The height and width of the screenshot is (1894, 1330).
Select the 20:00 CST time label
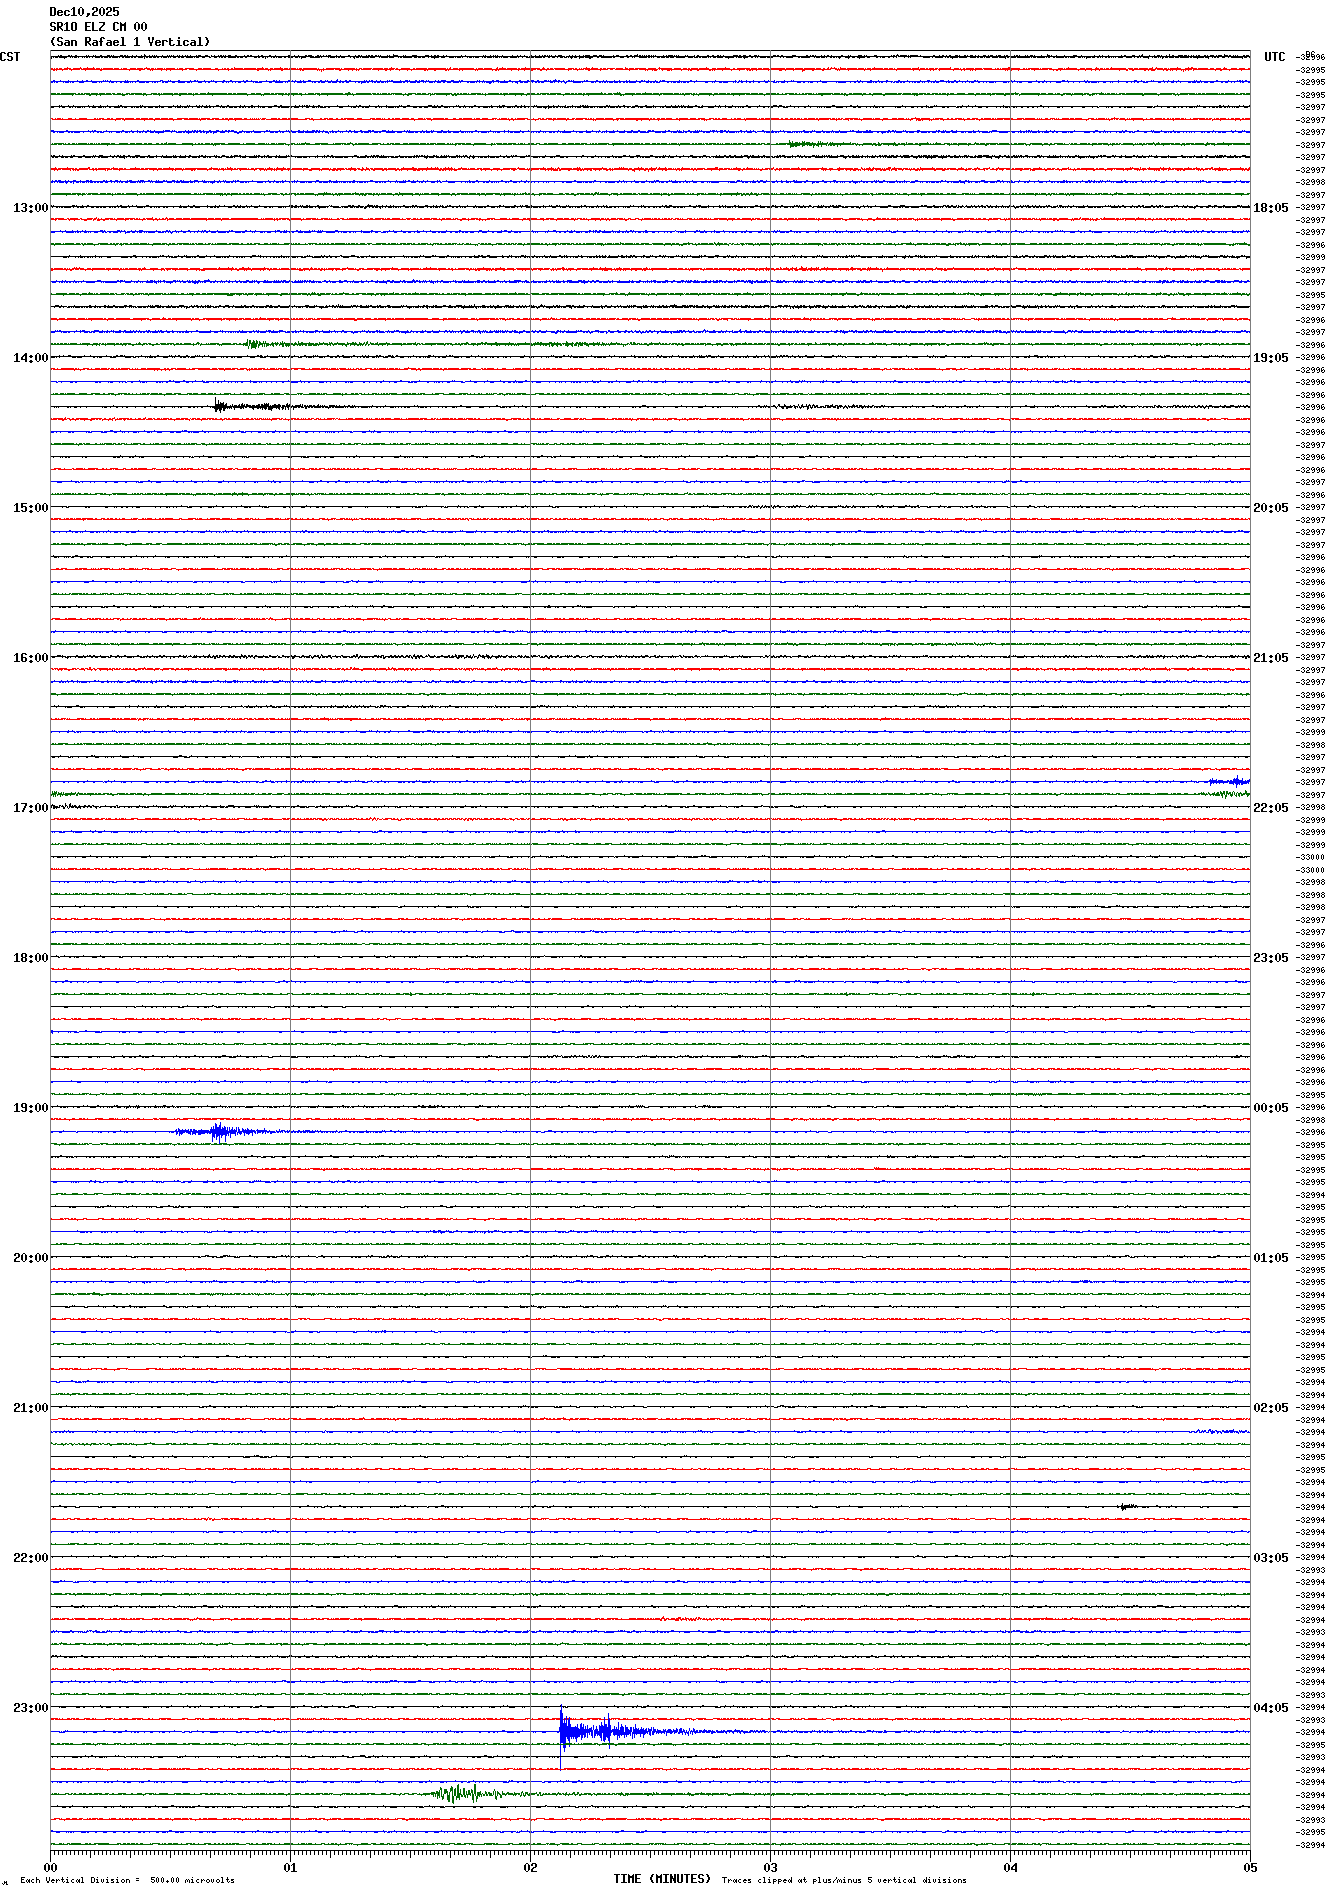tap(30, 1258)
